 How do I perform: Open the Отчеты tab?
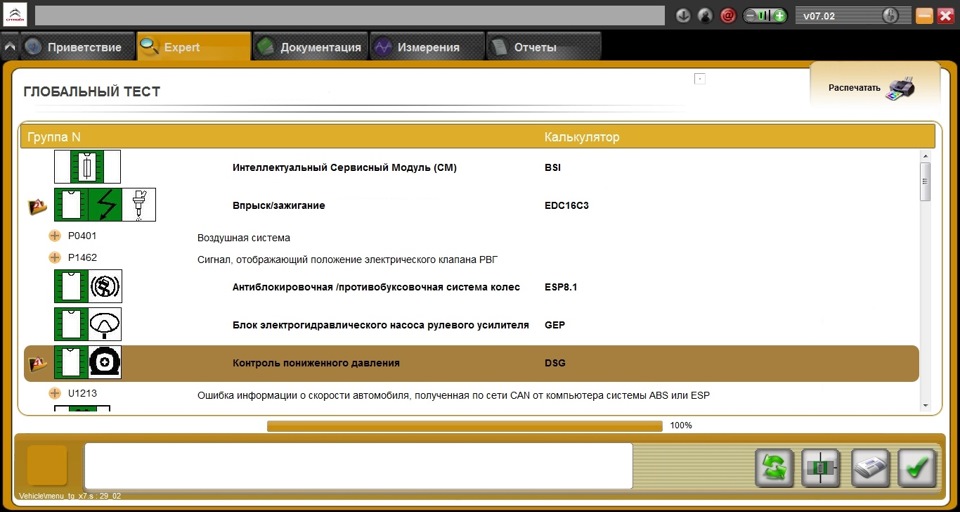[543, 47]
